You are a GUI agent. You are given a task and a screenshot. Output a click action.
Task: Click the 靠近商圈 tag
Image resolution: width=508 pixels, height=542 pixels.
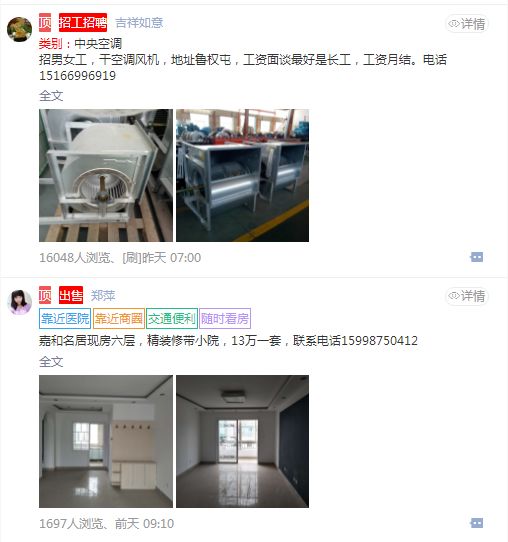[119, 318]
